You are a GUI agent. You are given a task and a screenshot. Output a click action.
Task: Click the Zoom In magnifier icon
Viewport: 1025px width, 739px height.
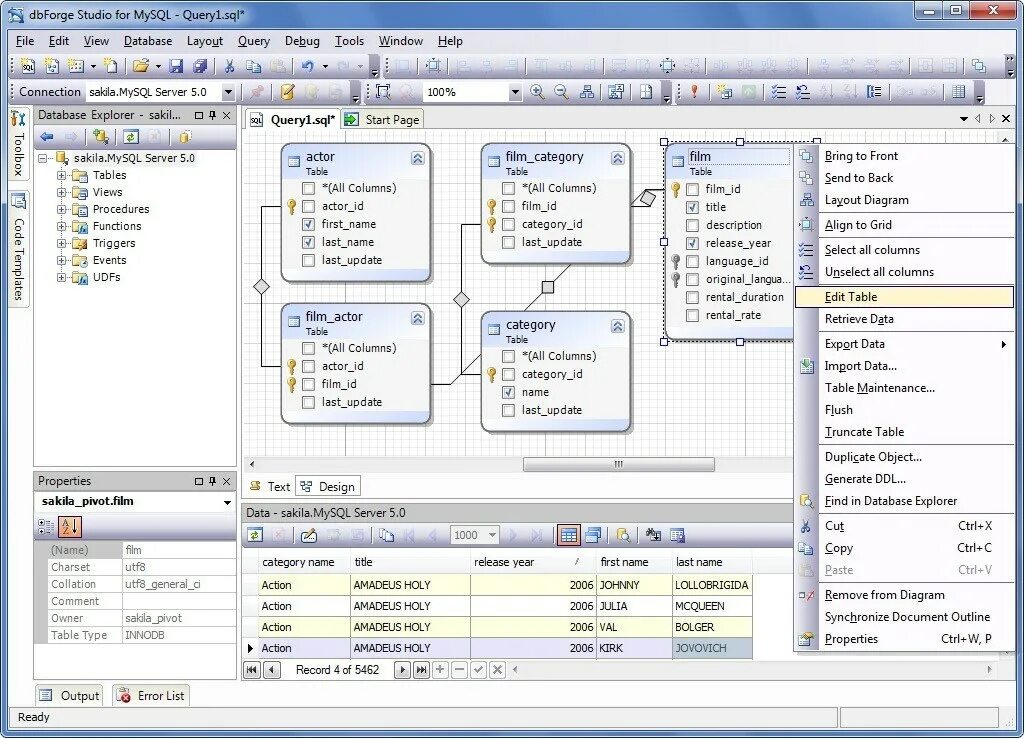[x=537, y=92]
